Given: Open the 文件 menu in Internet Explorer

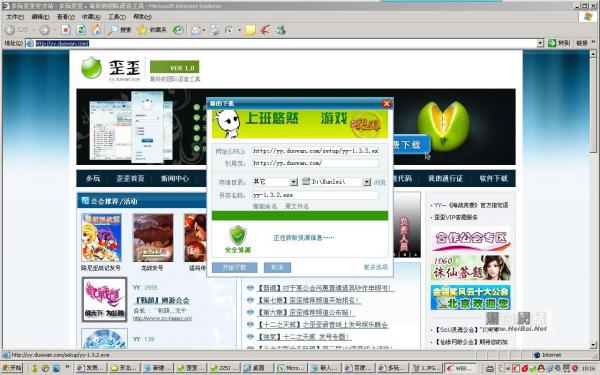Looking at the screenshot, I should coord(15,17).
